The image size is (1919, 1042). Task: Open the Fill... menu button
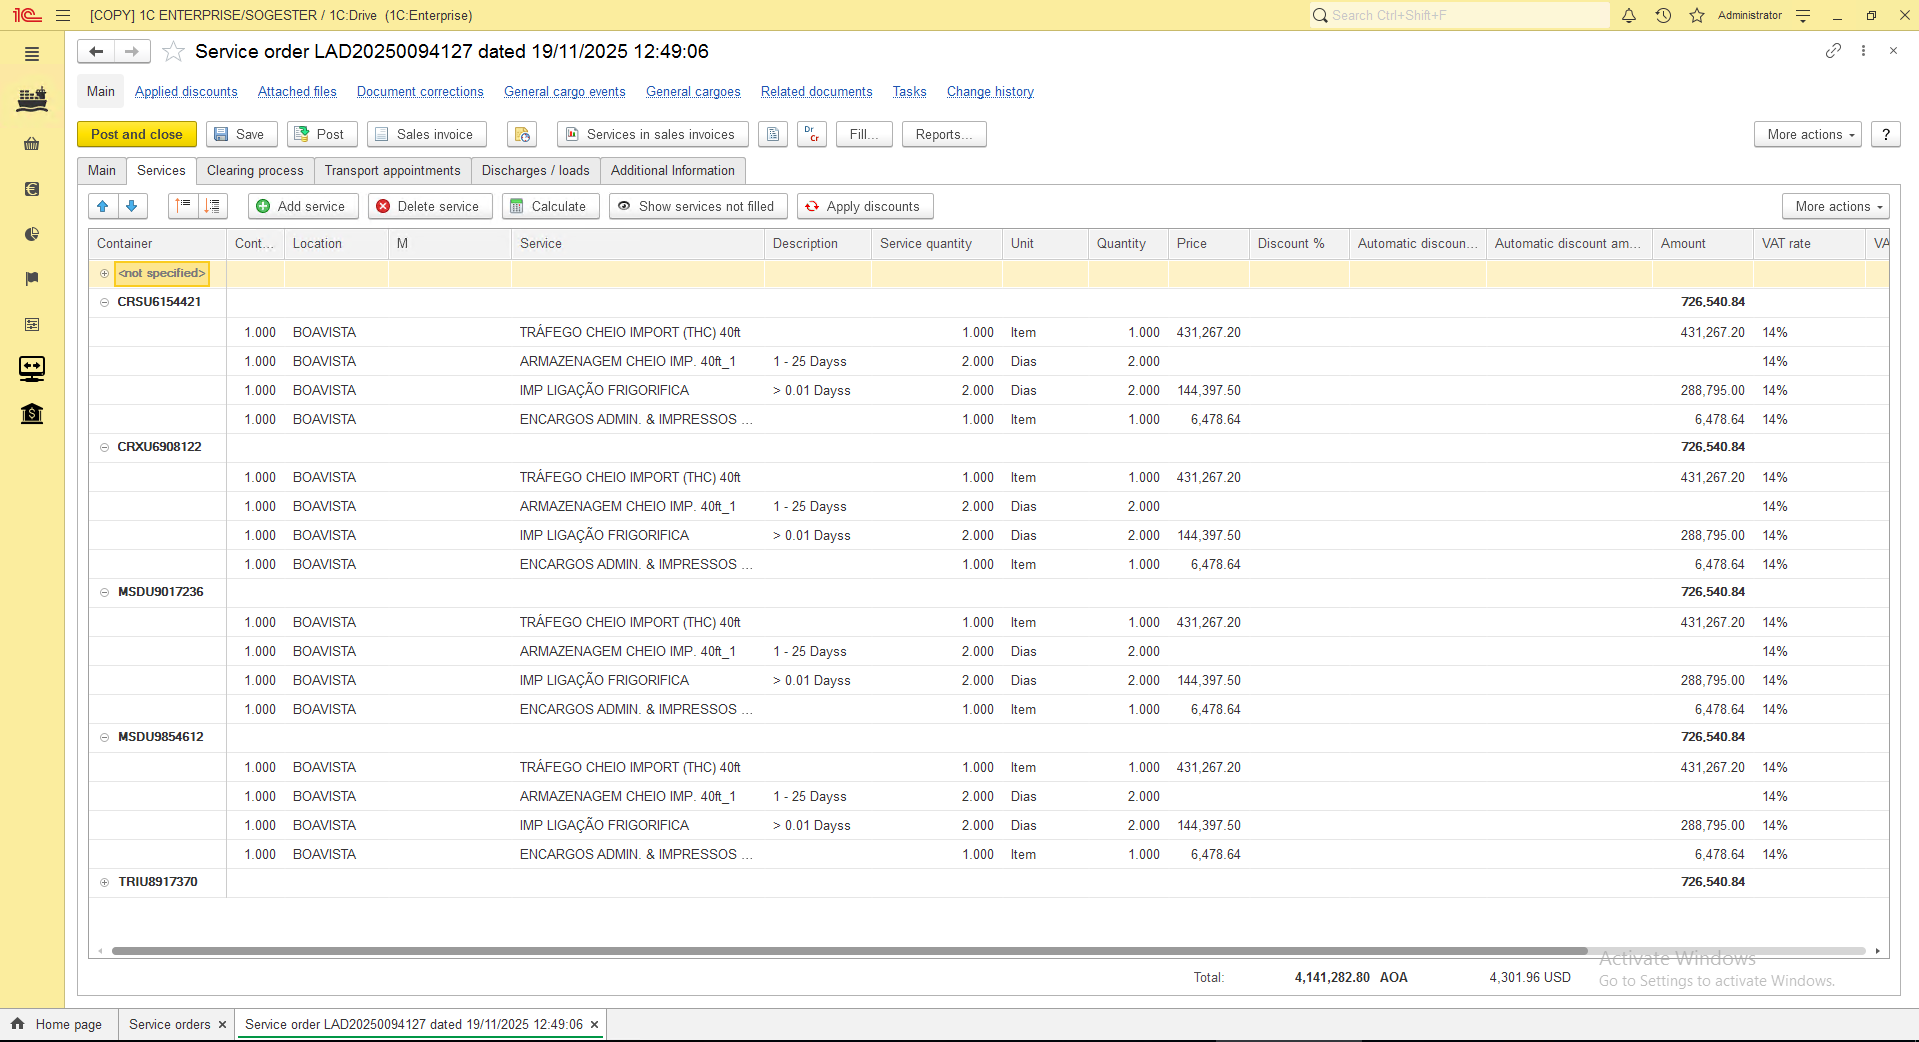(864, 134)
